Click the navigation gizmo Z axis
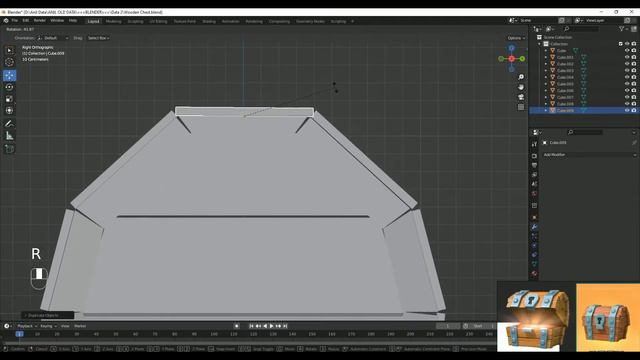Screen dimensions: 640x360 (511, 48)
